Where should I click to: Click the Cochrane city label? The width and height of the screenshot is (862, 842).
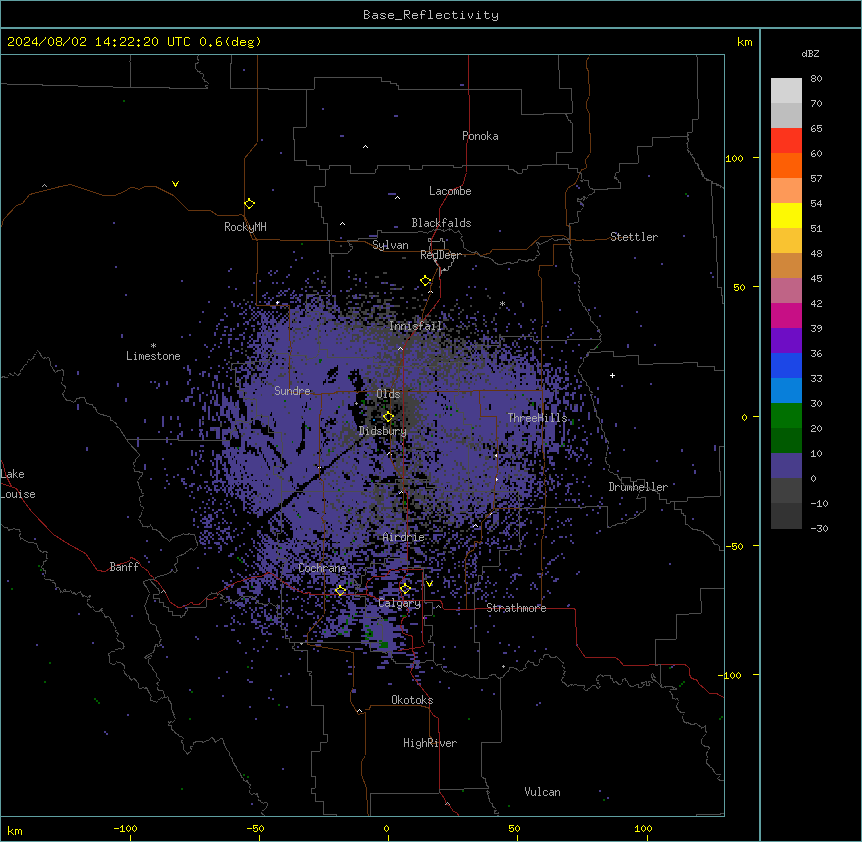point(323,568)
